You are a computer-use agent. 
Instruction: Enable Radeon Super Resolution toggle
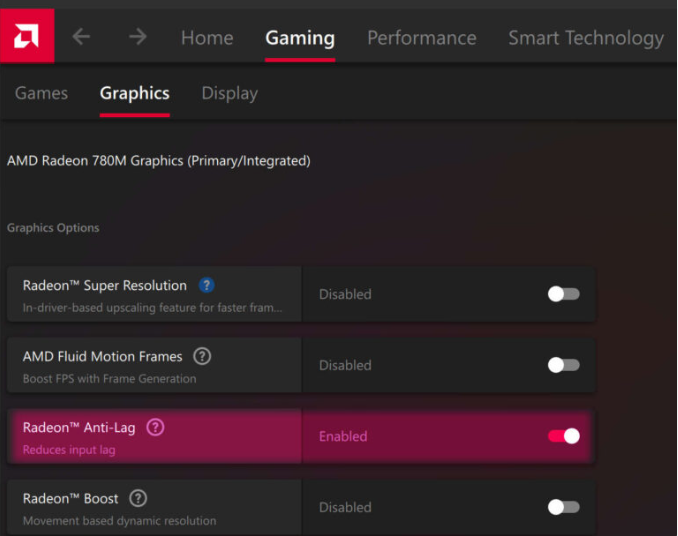[x=563, y=294]
